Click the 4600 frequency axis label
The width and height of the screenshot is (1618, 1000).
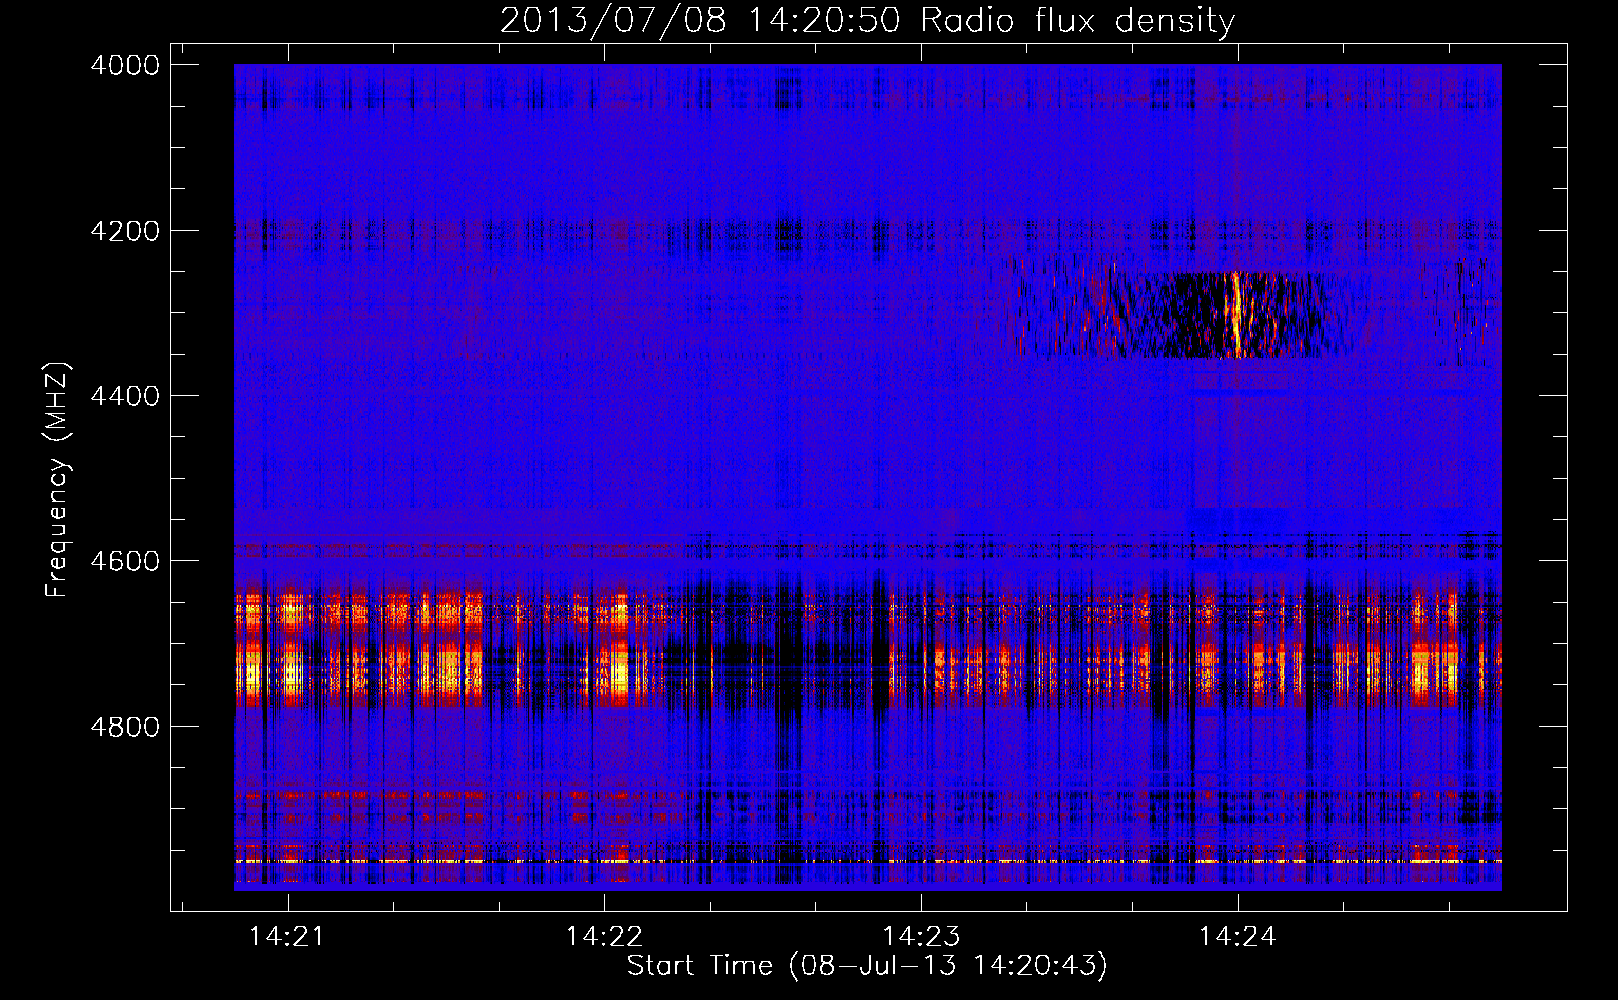click(x=125, y=561)
